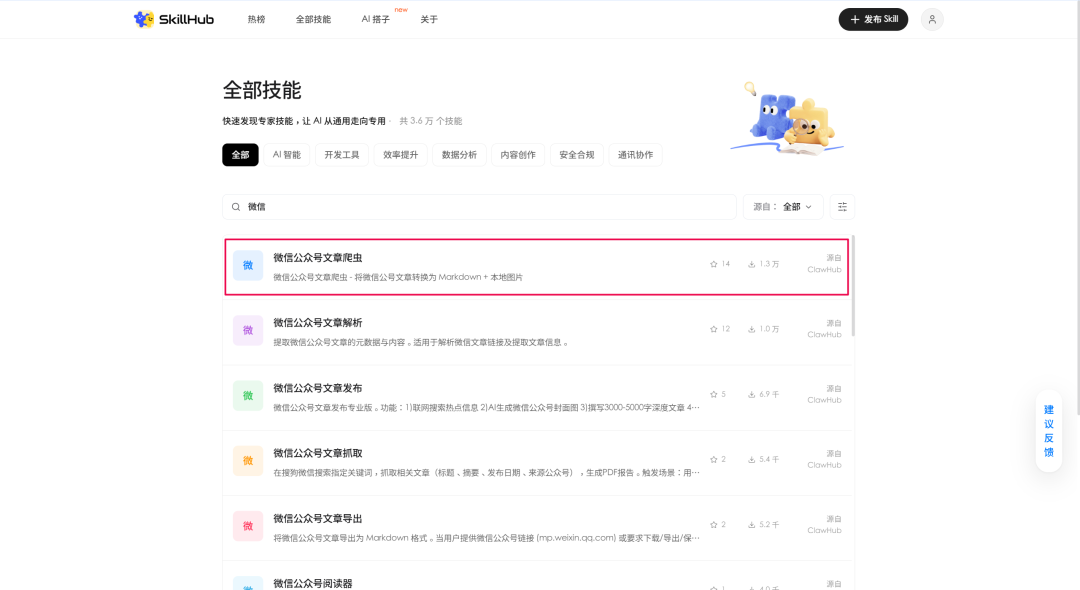
Task: Open 微信公众号文章发布 skill title
Action: [x=318, y=388]
